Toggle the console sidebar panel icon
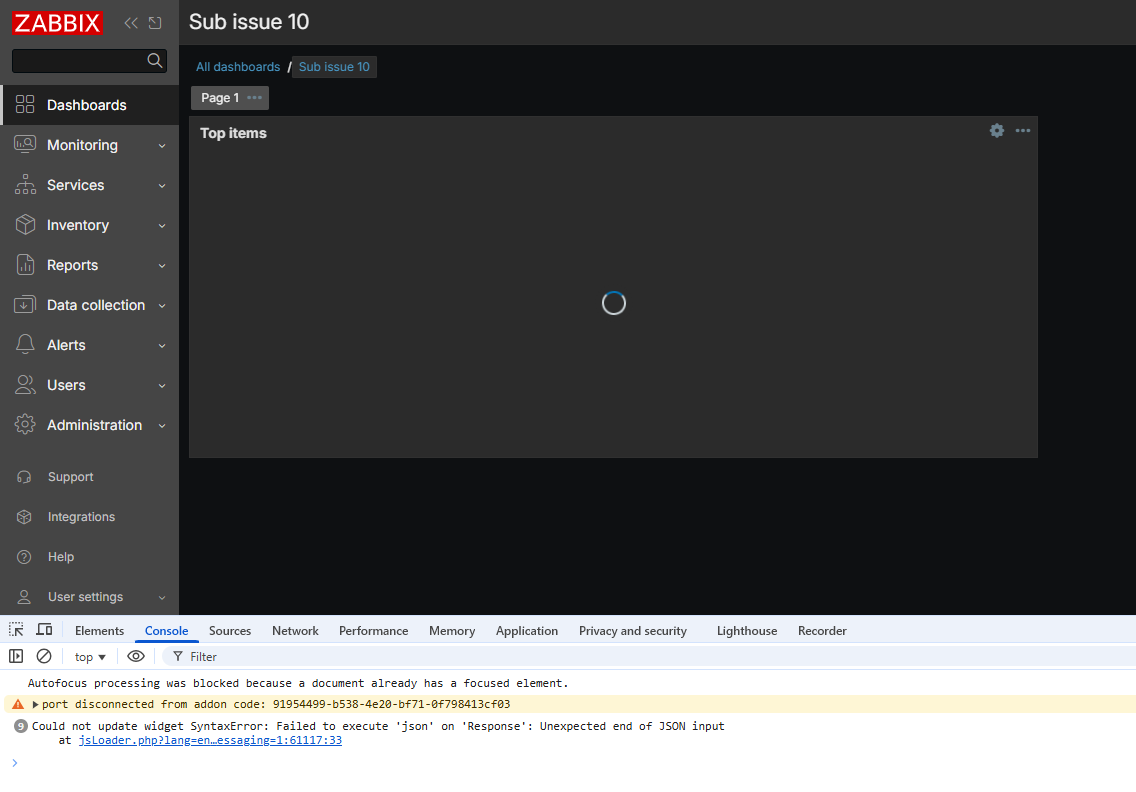Image resolution: width=1136 pixels, height=792 pixels. (x=16, y=657)
